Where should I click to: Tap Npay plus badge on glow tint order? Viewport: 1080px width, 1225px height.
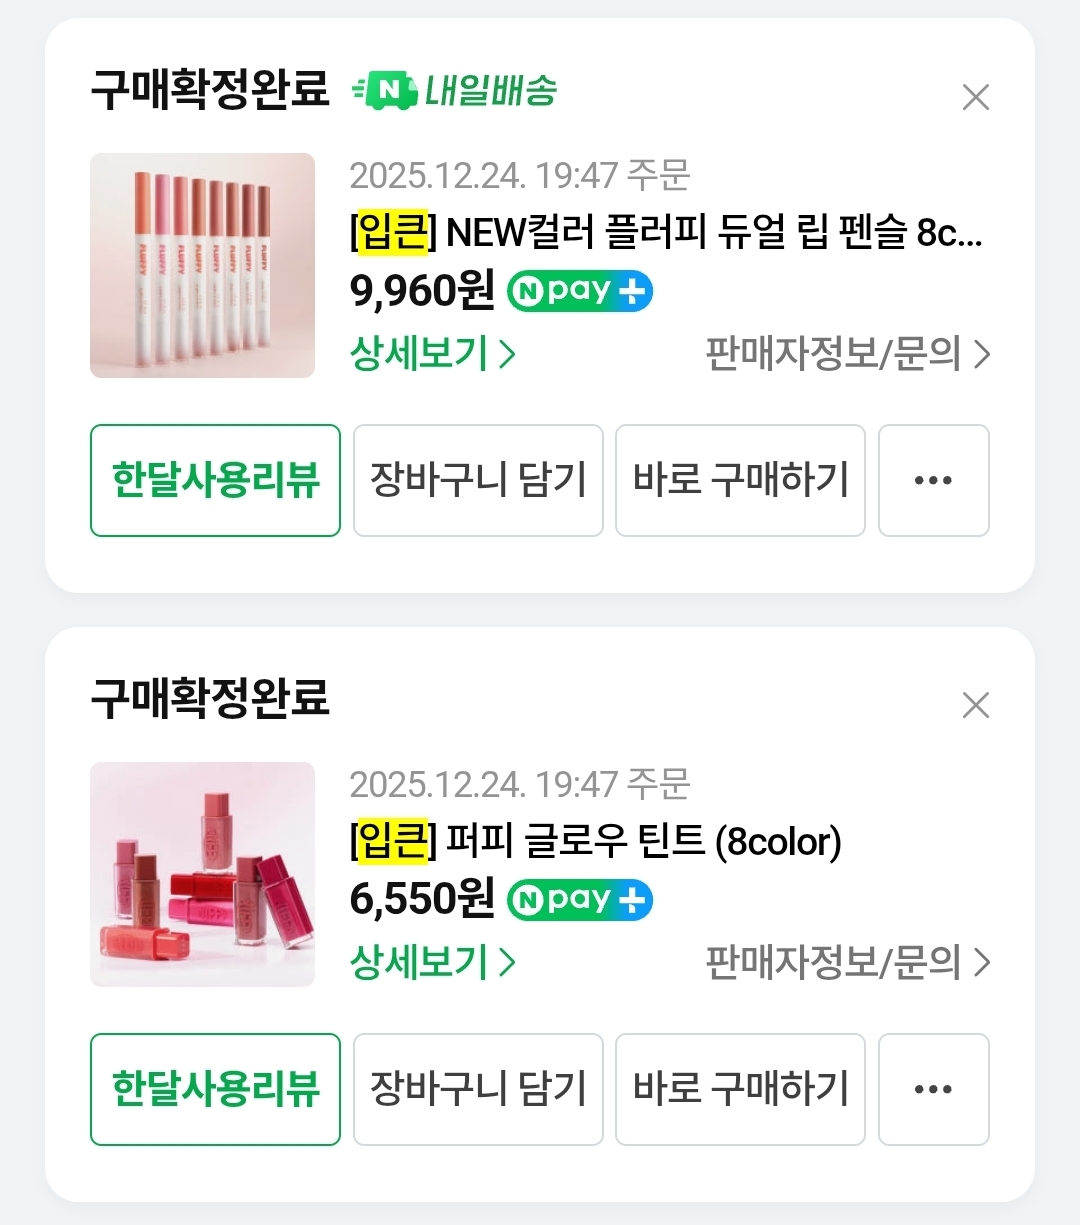[580, 900]
